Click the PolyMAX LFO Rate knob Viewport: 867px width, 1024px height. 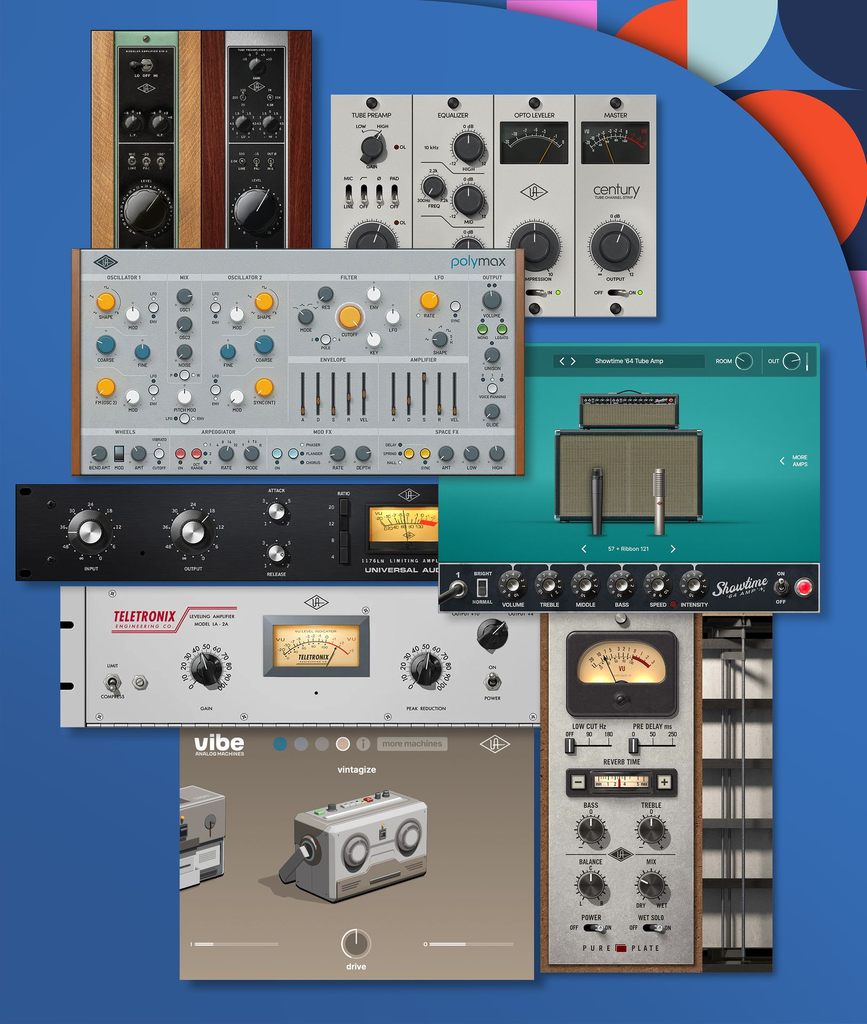429,300
